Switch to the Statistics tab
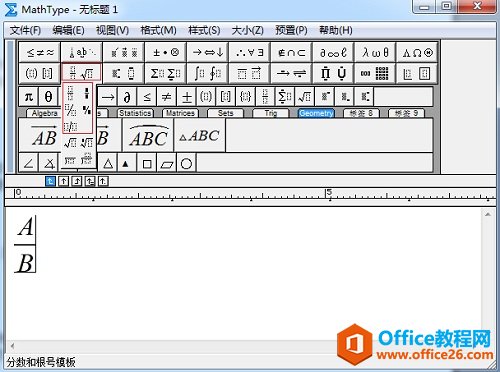The width and height of the screenshot is (500, 372). 135,113
